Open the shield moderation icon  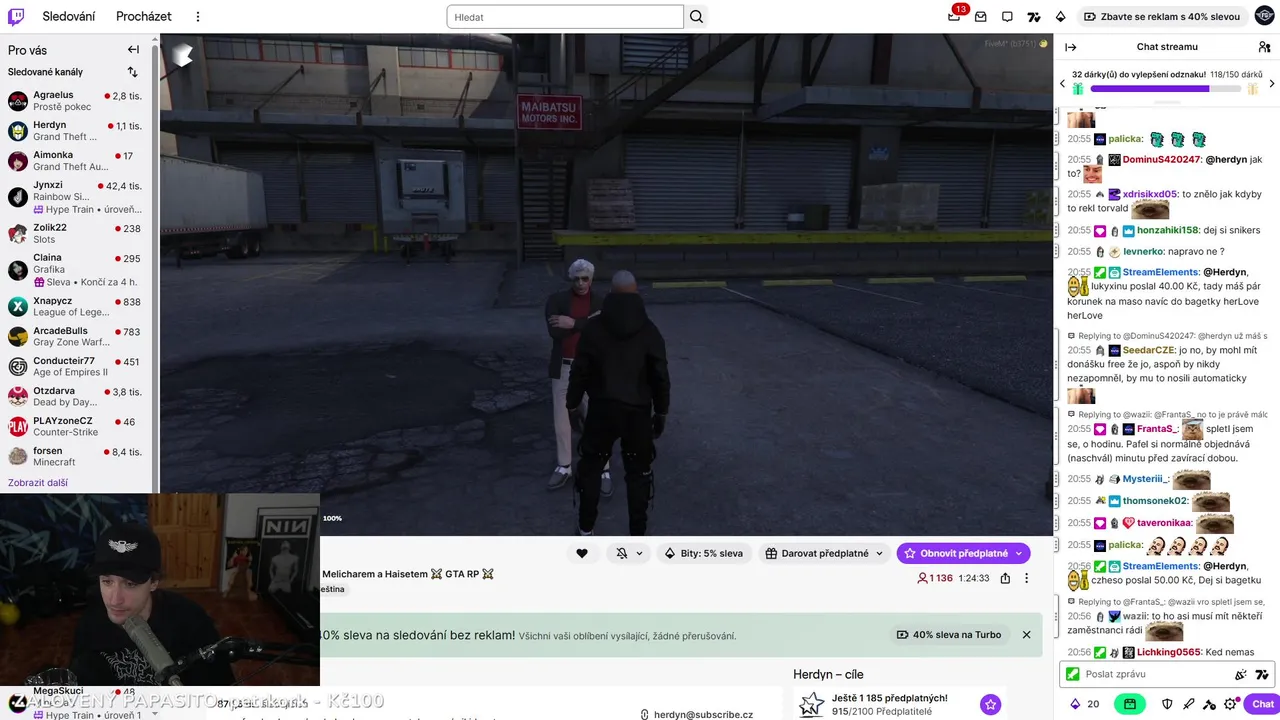pos(1169,704)
